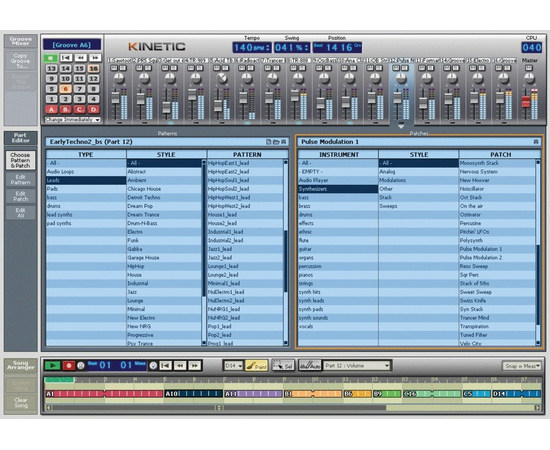Stop groove playback with the green button
The width and height of the screenshot is (550, 450).
51,58
